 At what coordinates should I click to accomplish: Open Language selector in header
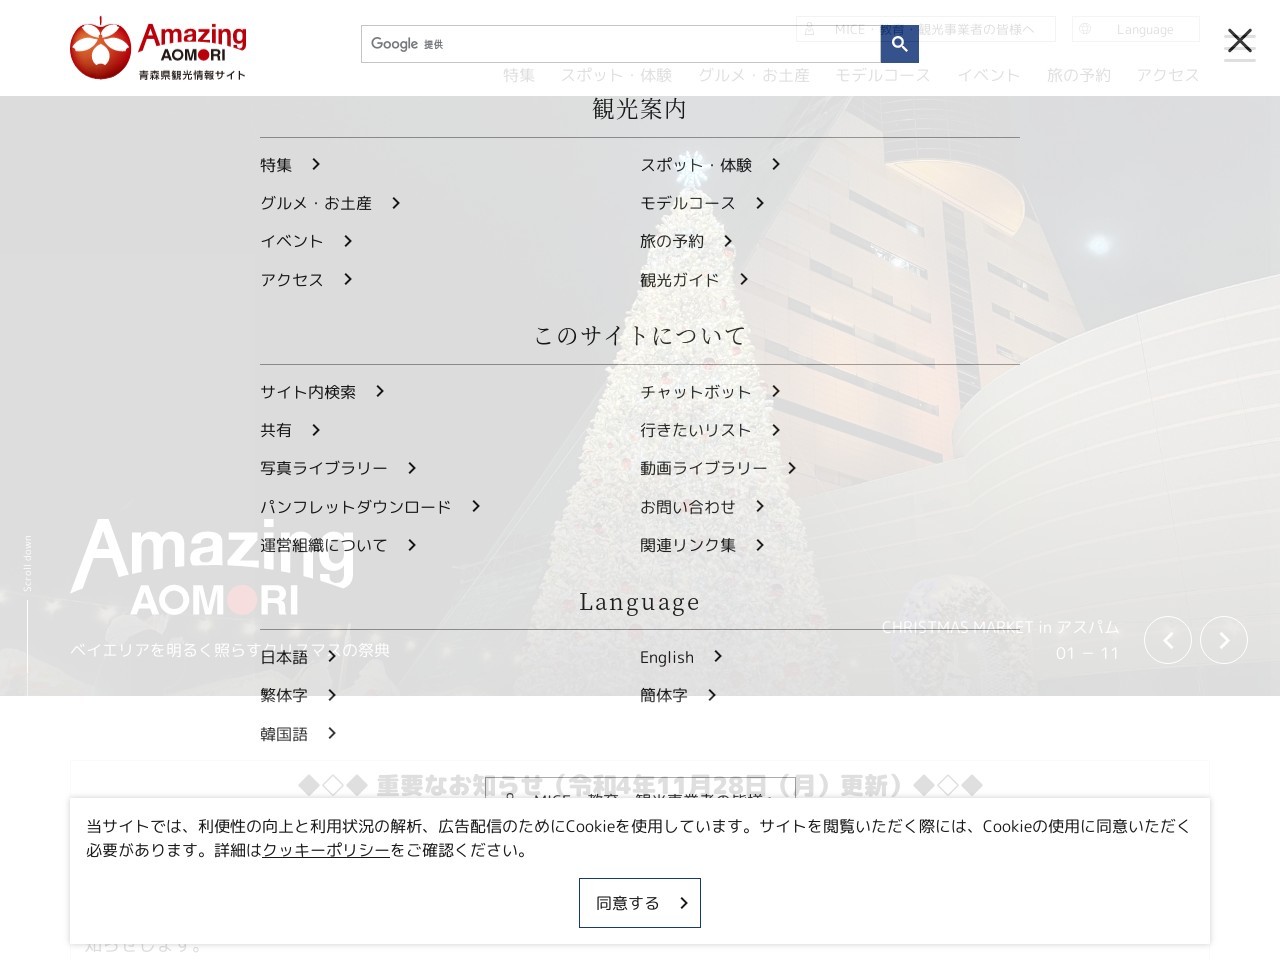pos(1136,29)
